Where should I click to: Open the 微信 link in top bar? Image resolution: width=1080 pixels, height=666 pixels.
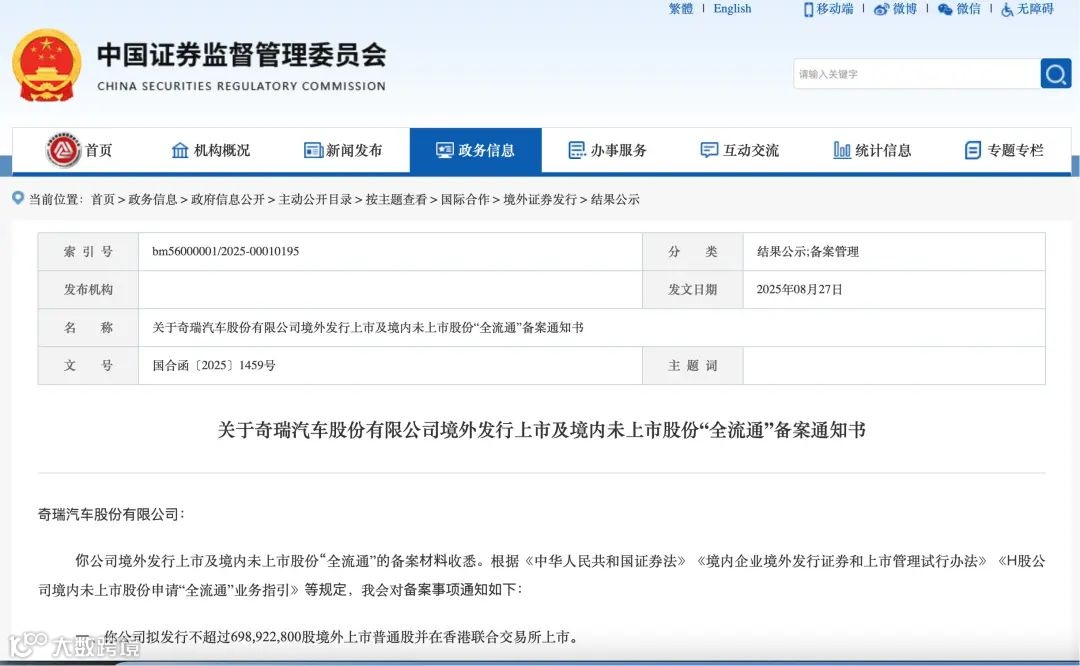click(x=968, y=9)
